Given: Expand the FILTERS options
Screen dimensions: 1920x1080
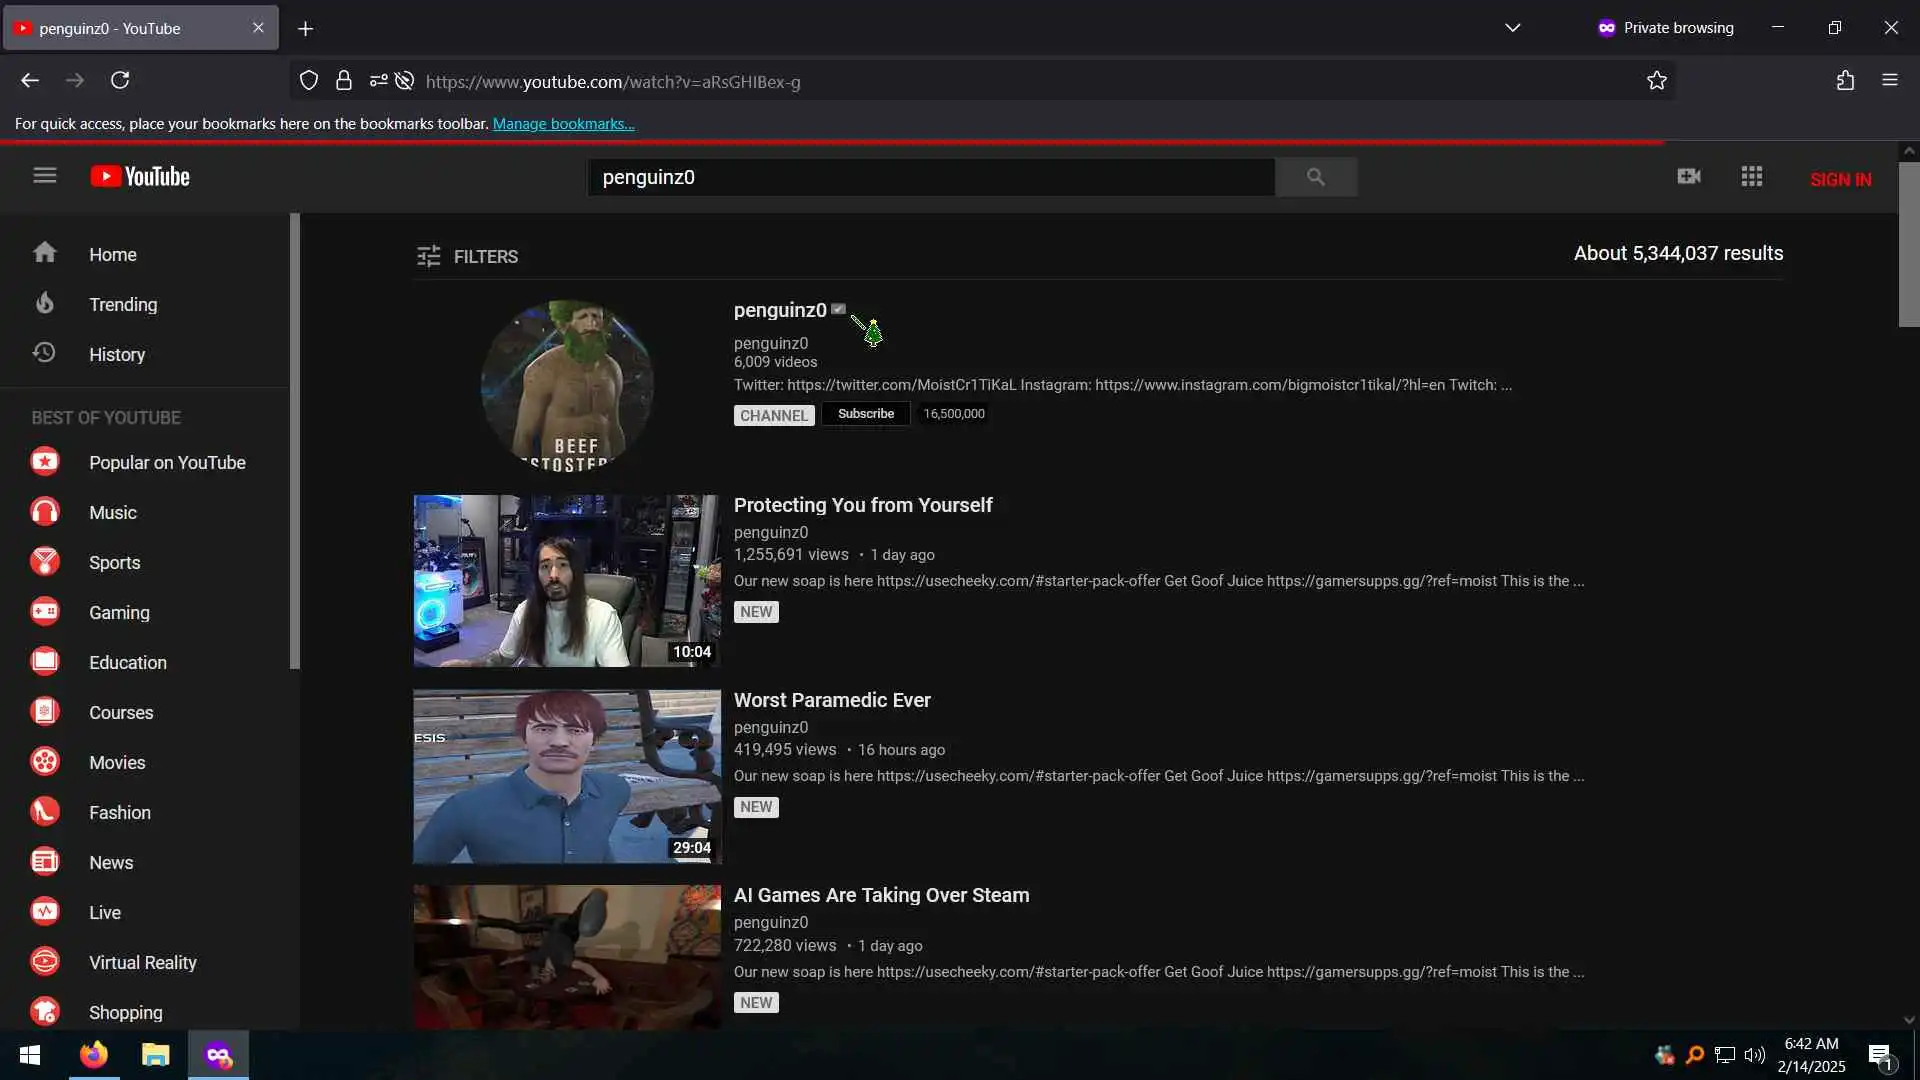Looking at the screenshot, I should click(467, 257).
